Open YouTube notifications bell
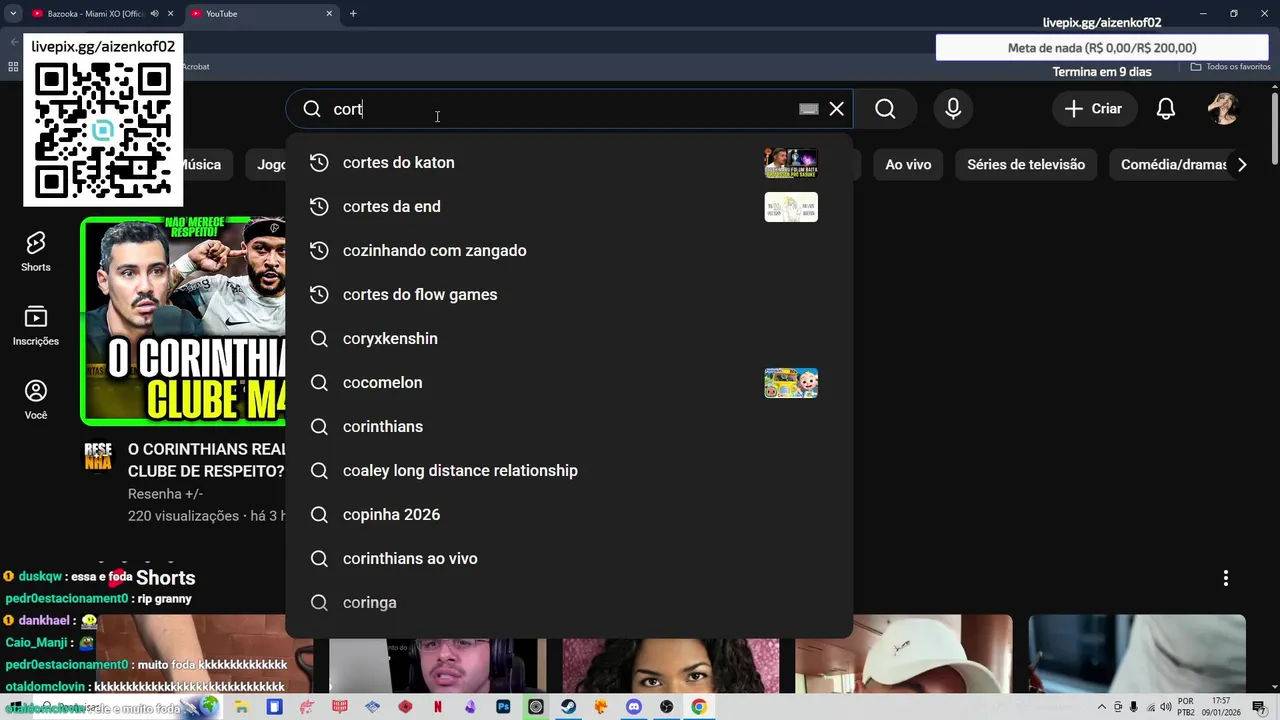Viewport: 1280px width, 720px height. coord(1166,109)
